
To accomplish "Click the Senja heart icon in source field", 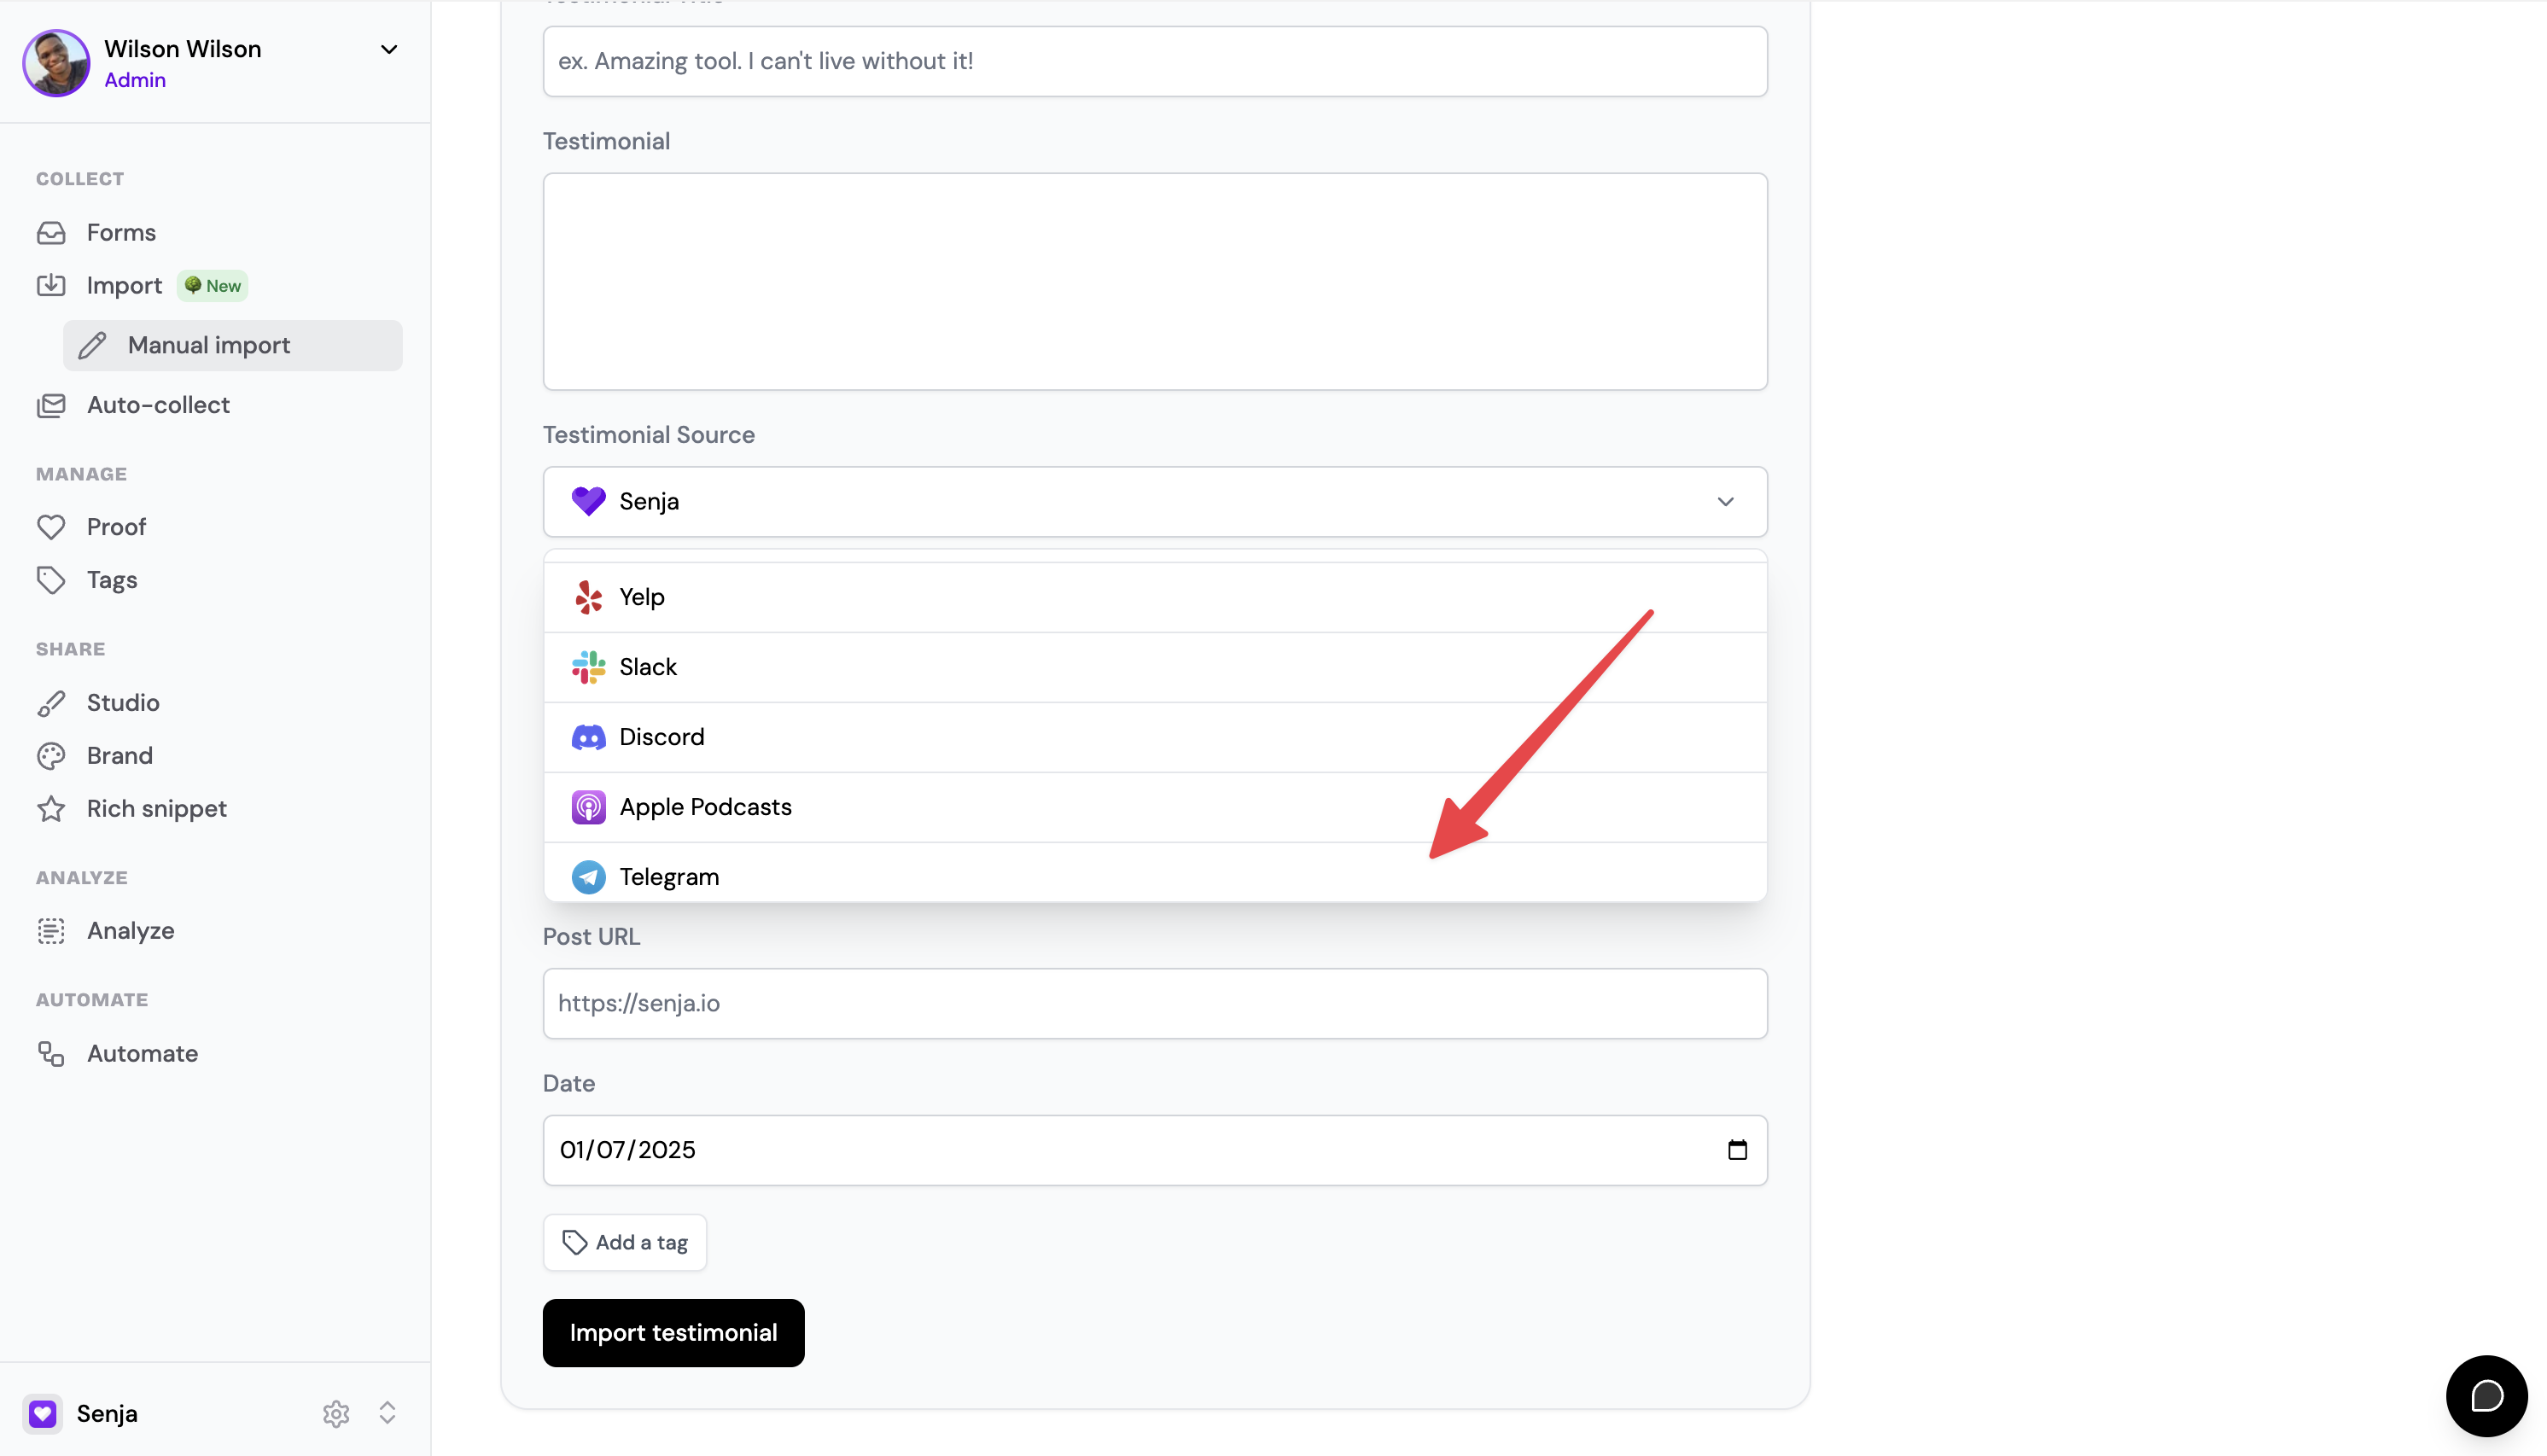I will [x=588, y=501].
